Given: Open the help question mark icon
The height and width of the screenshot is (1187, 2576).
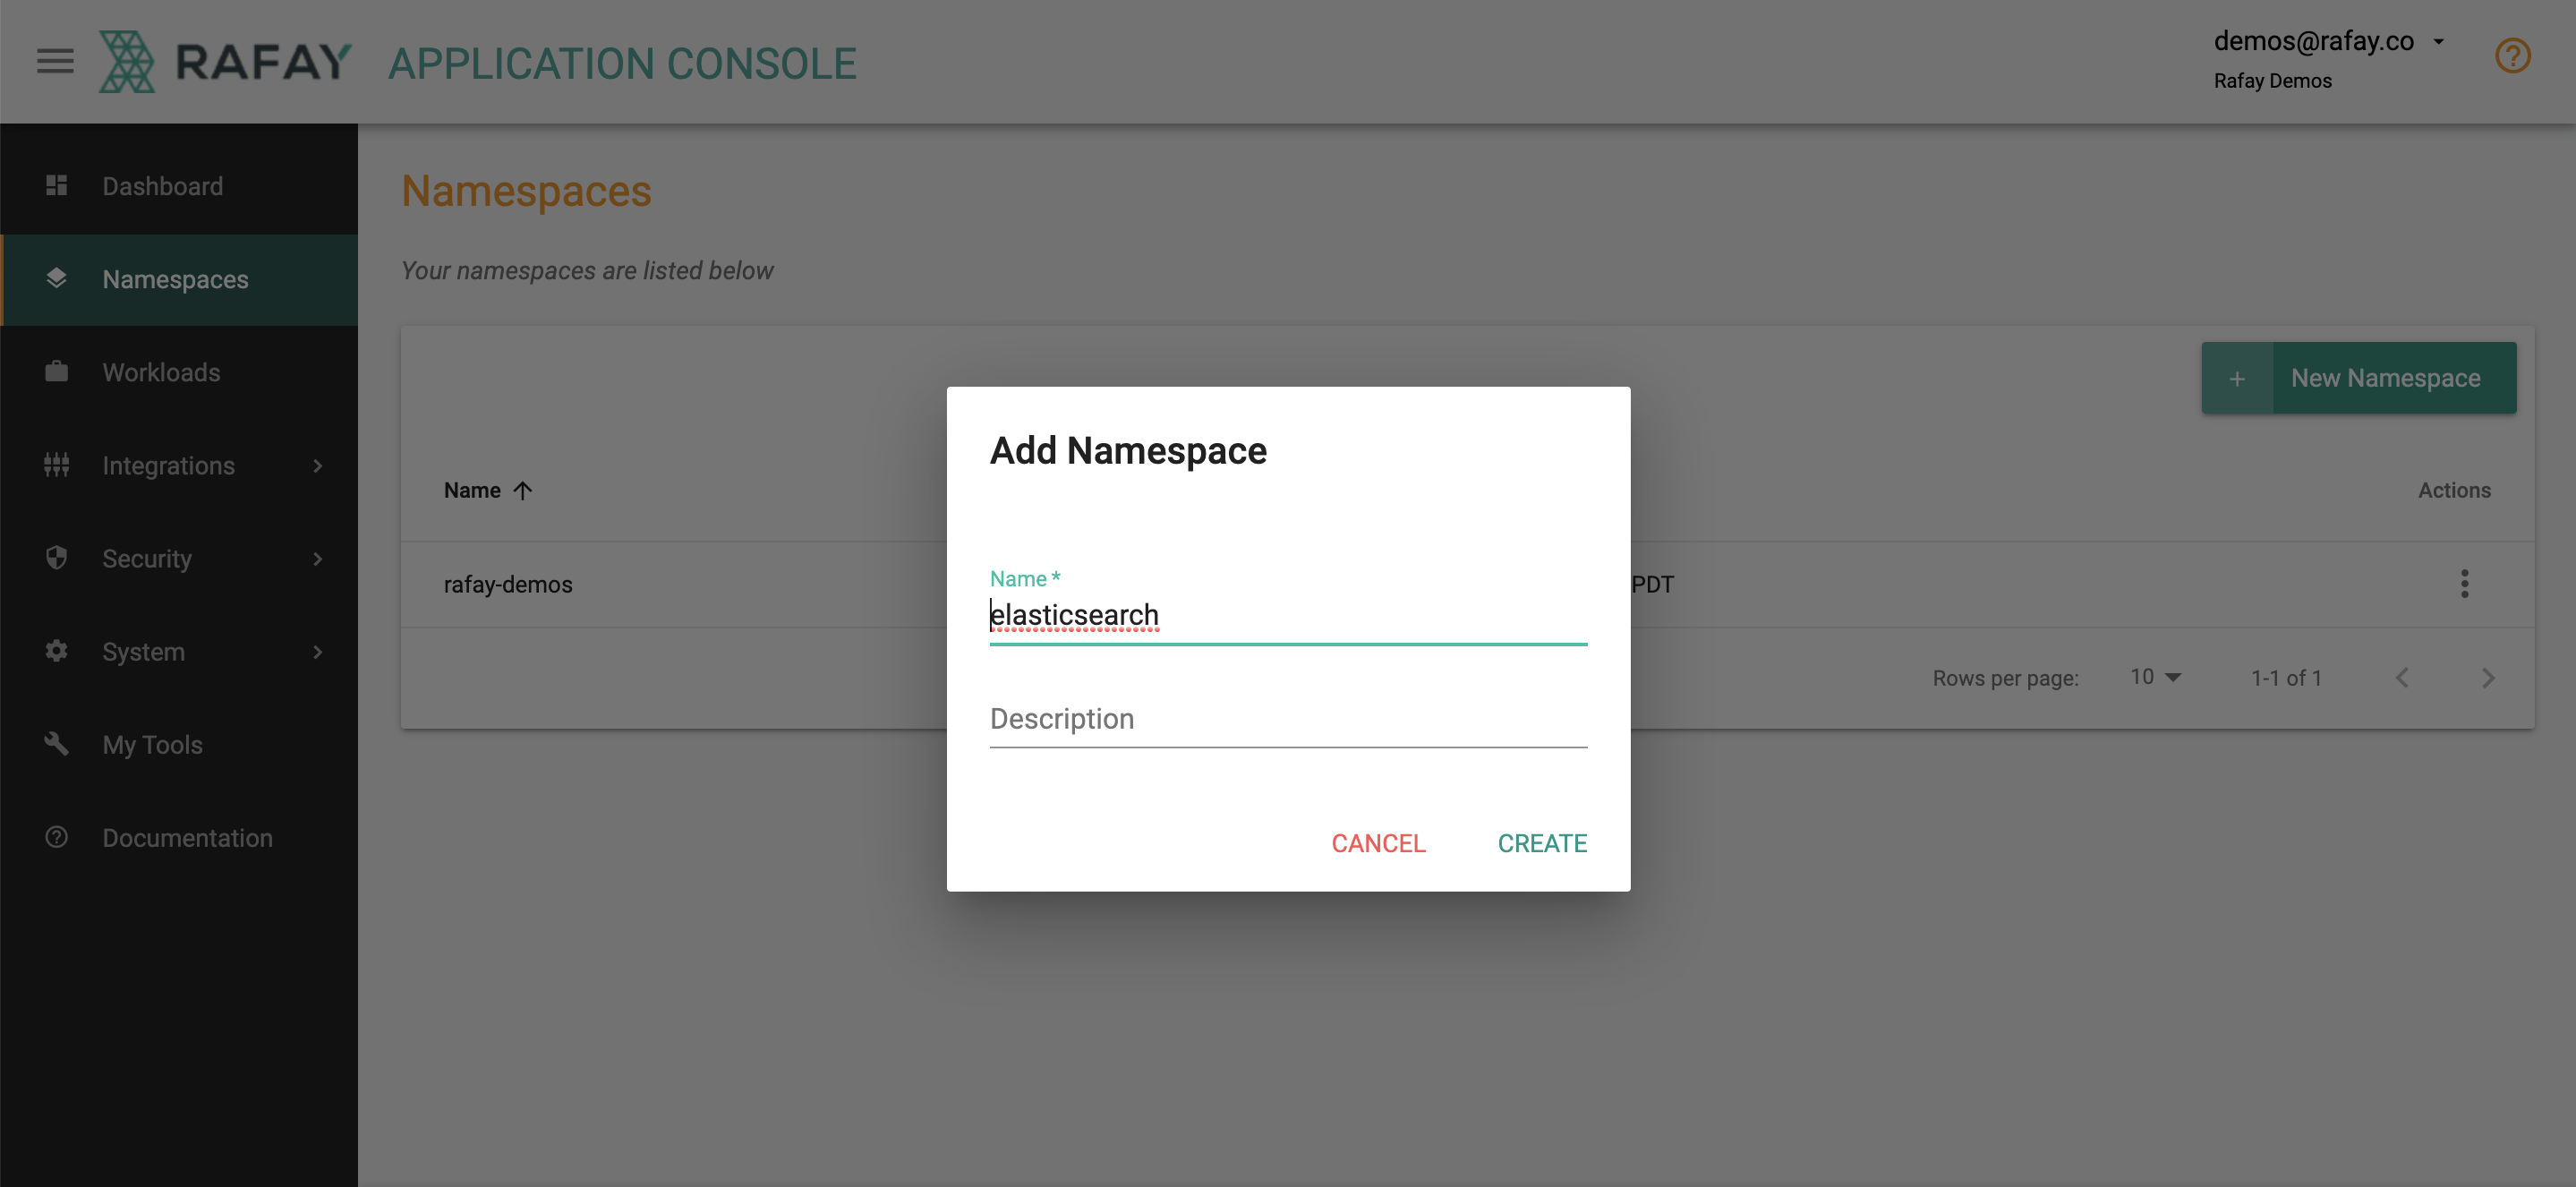Looking at the screenshot, I should pos(2512,56).
